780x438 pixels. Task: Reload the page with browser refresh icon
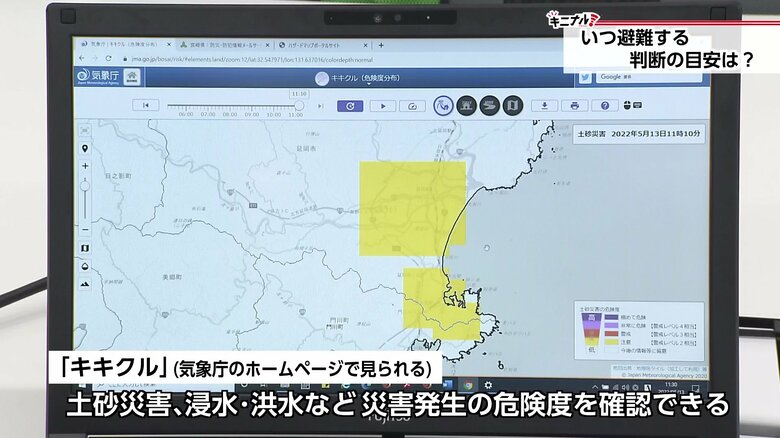[108, 59]
